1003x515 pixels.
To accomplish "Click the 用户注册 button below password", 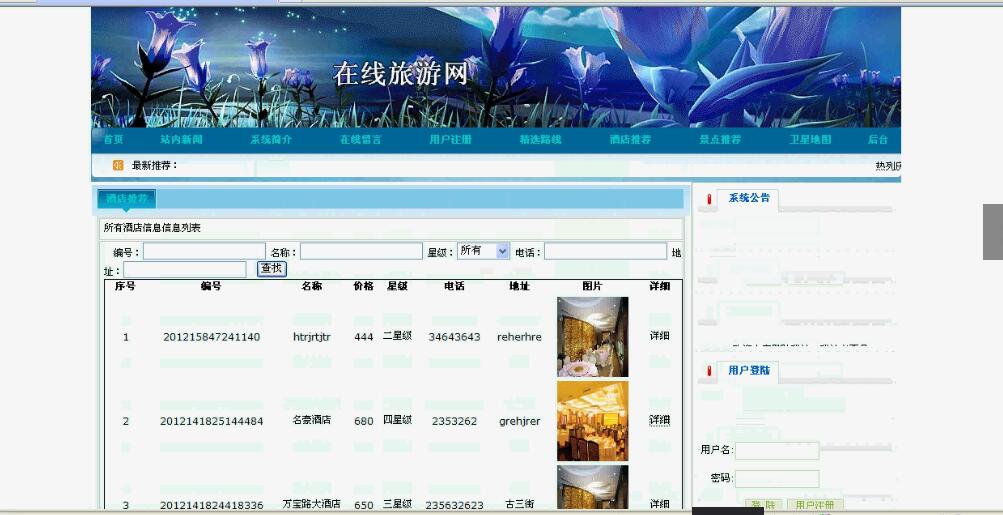I will (x=815, y=505).
